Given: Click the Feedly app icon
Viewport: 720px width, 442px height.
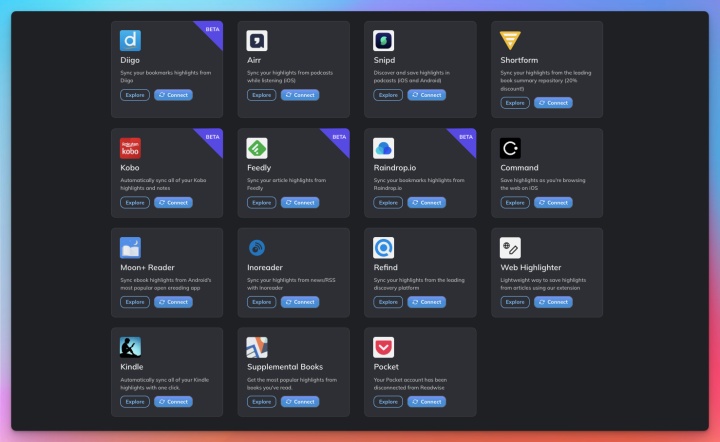Looking at the screenshot, I should pos(257,148).
